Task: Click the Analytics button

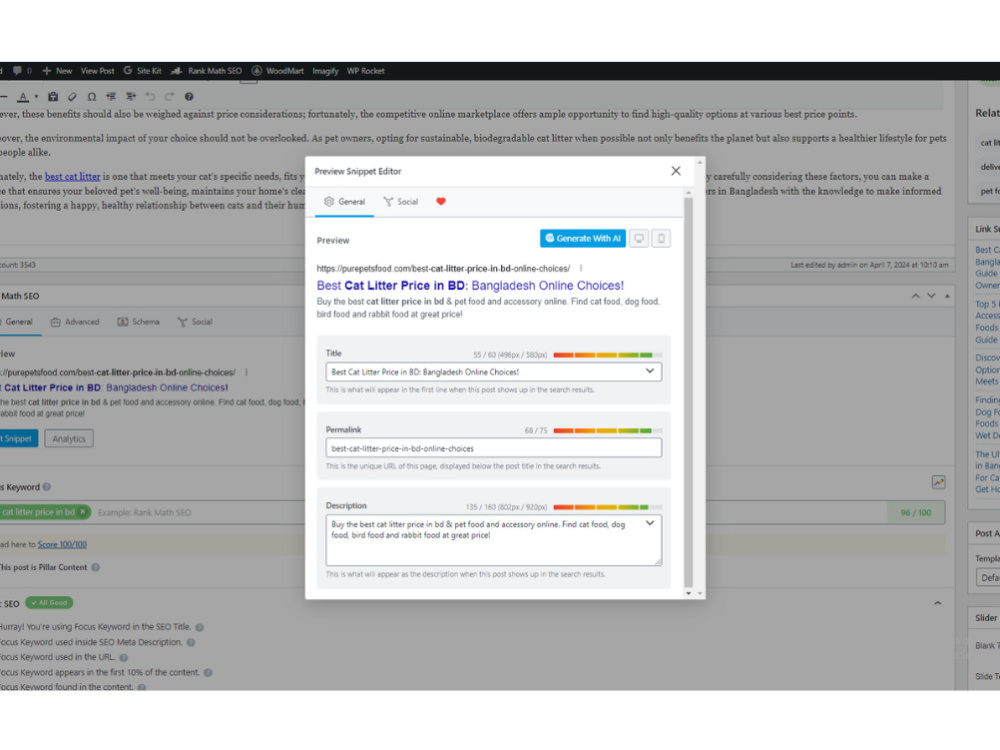Action: (69, 439)
